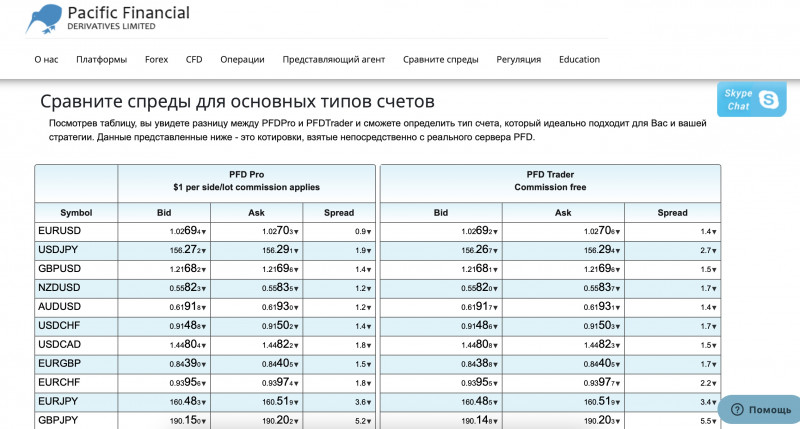Screen dimensions: 800x429
Task: Open the Представляющий агент menu
Action: click(x=334, y=59)
